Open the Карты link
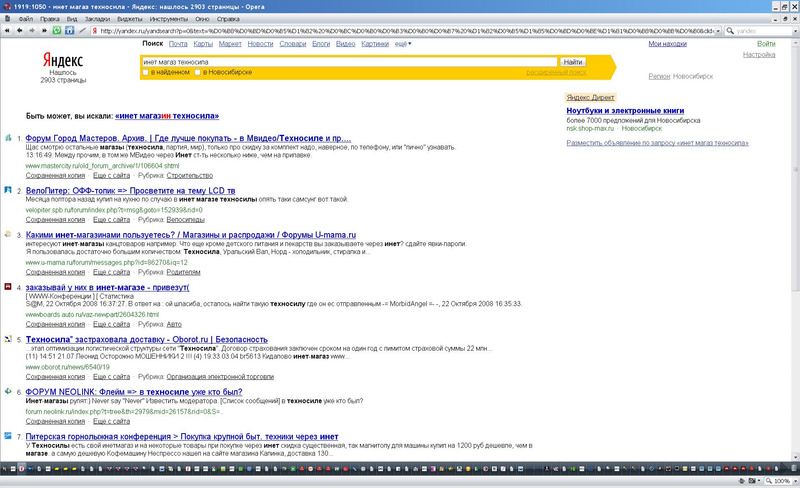Image resolution: width=800 pixels, height=488 pixels. click(x=203, y=44)
